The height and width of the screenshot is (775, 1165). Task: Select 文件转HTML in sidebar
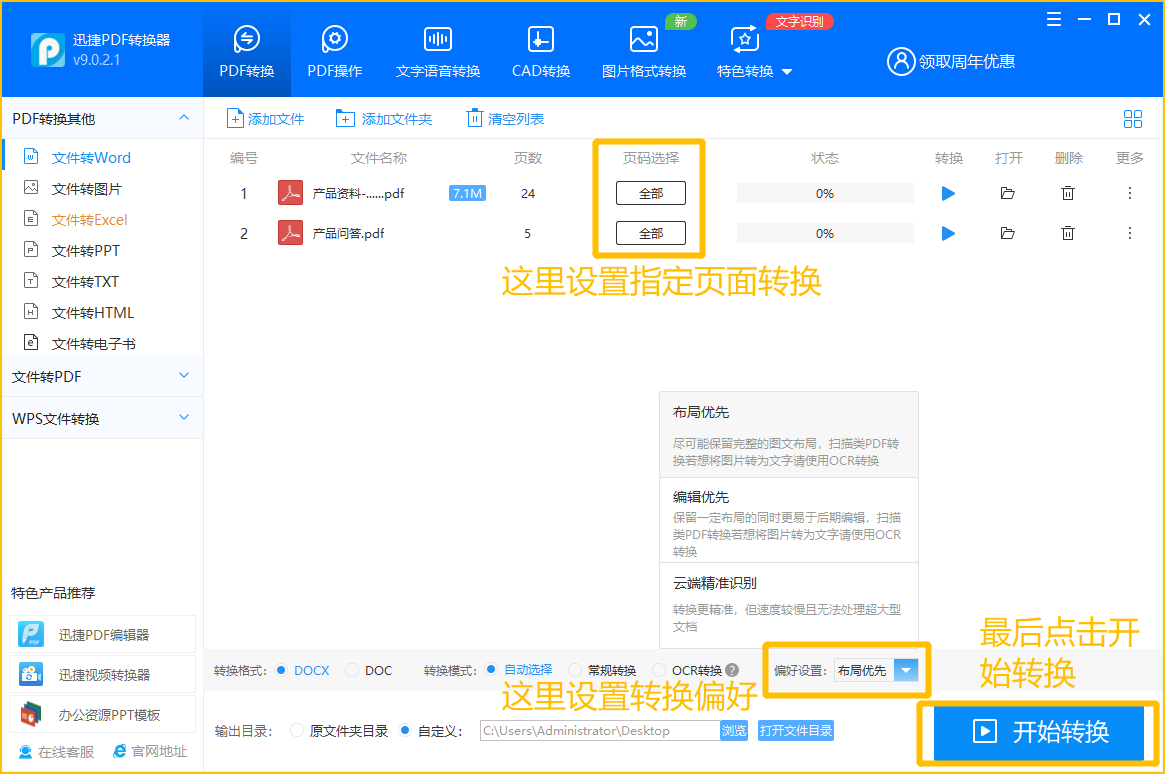(92, 313)
